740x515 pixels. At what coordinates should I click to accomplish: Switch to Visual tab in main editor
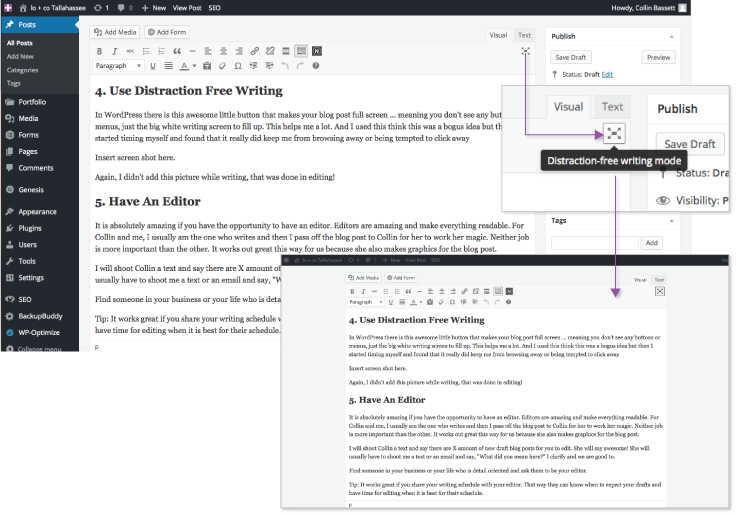(498, 35)
